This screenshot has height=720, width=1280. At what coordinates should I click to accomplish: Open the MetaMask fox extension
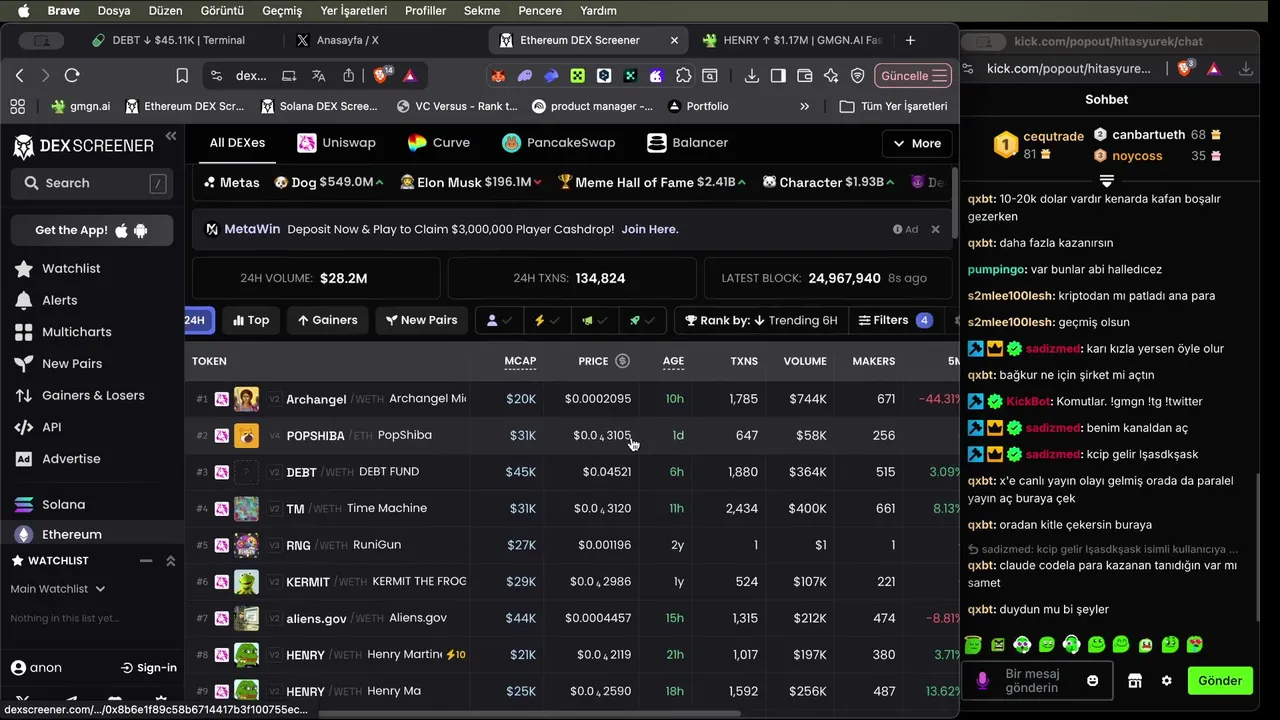[x=499, y=76]
